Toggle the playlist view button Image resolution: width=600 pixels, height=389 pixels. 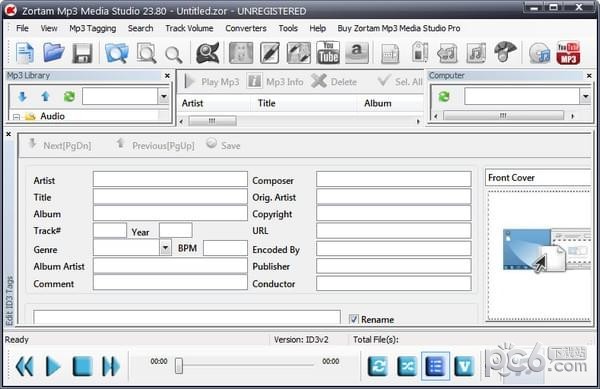tap(435, 366)
